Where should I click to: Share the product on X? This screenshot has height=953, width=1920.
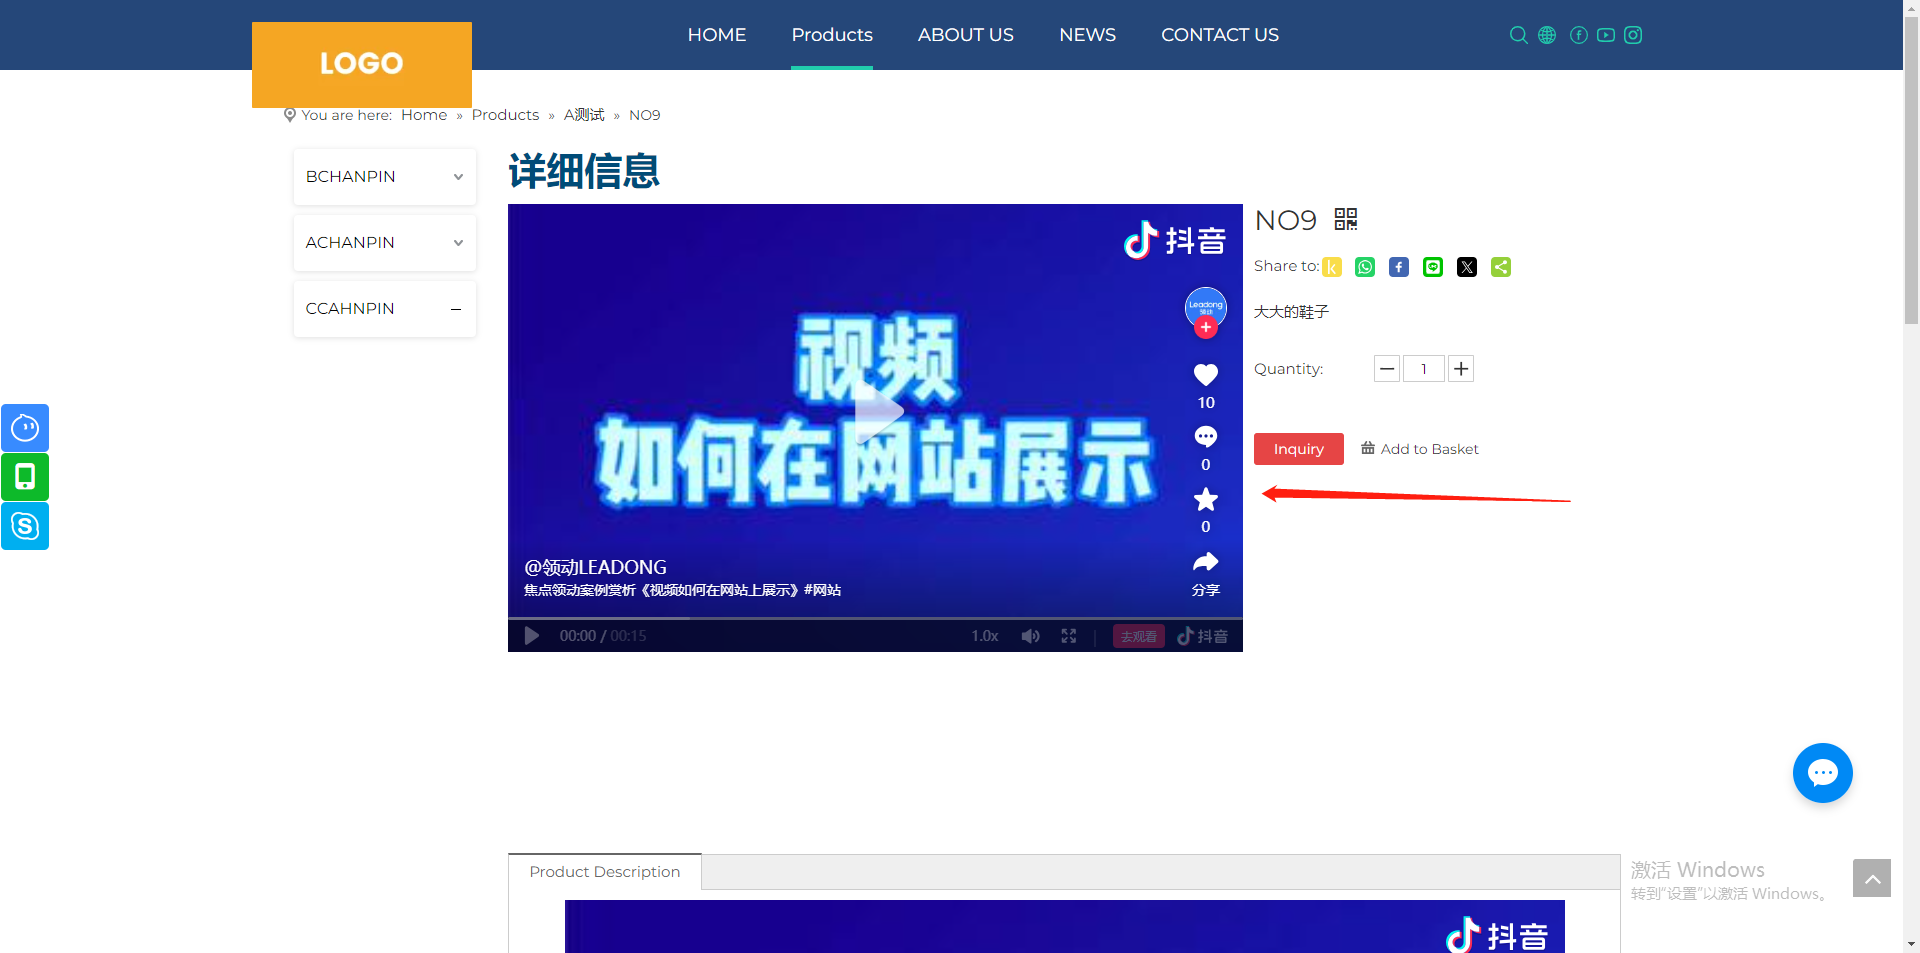(x=1466, y=267)
